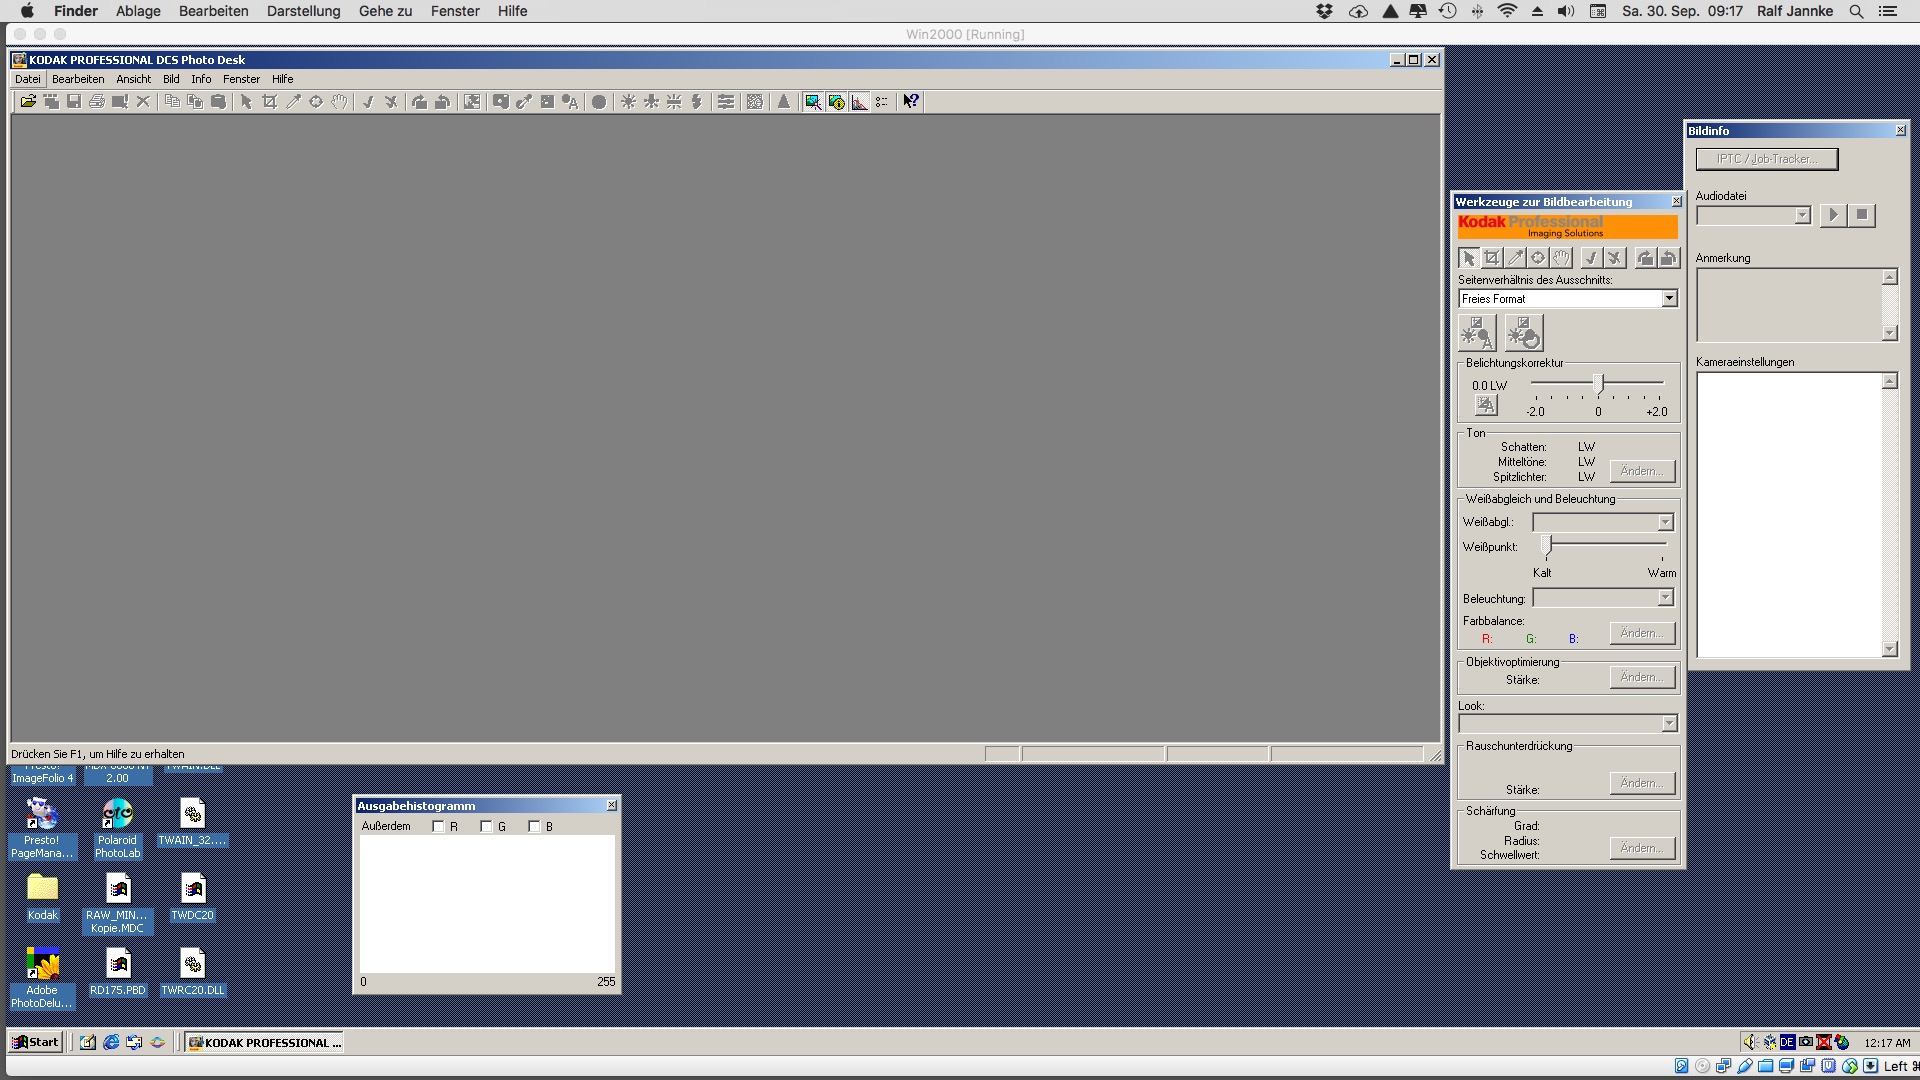Open the Hilfe menu in Photo Desk
The width and height of the screenshot is (1920, 1080).
[x=283, y=79]
